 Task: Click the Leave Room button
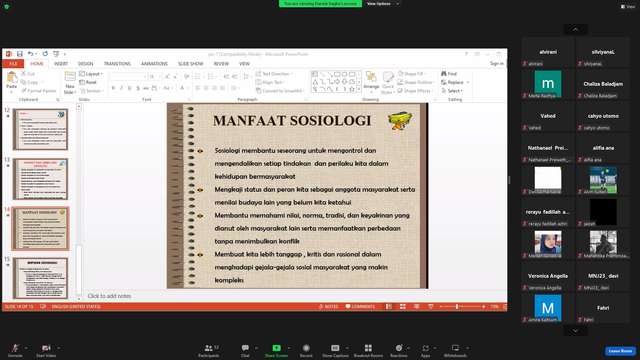pyautogui.click(x=620, y=351)
